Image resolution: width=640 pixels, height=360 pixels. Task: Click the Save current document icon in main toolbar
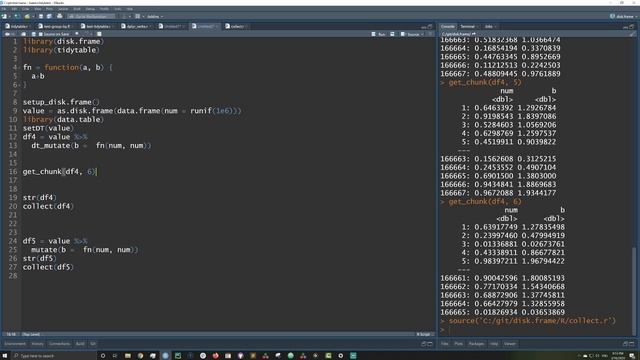click(41, 16)
